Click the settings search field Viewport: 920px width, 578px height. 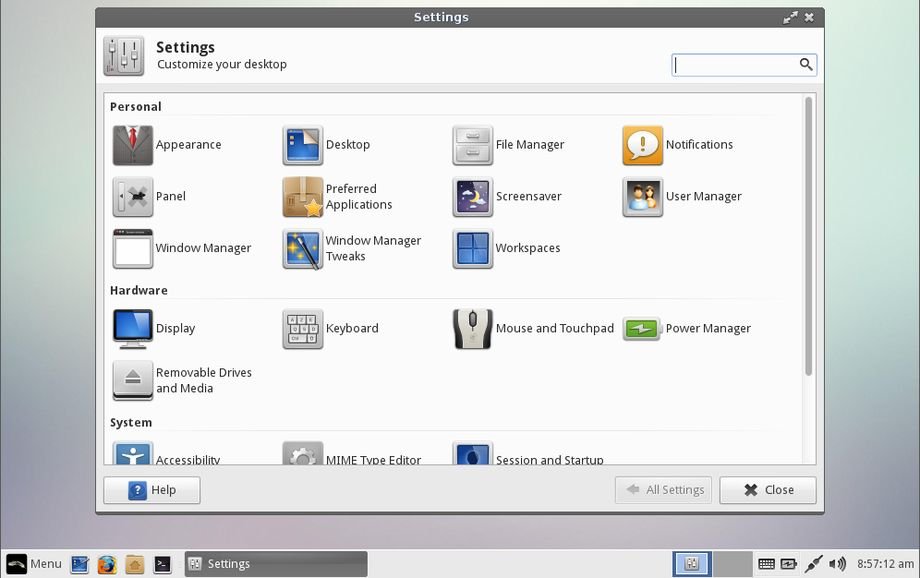735,65
